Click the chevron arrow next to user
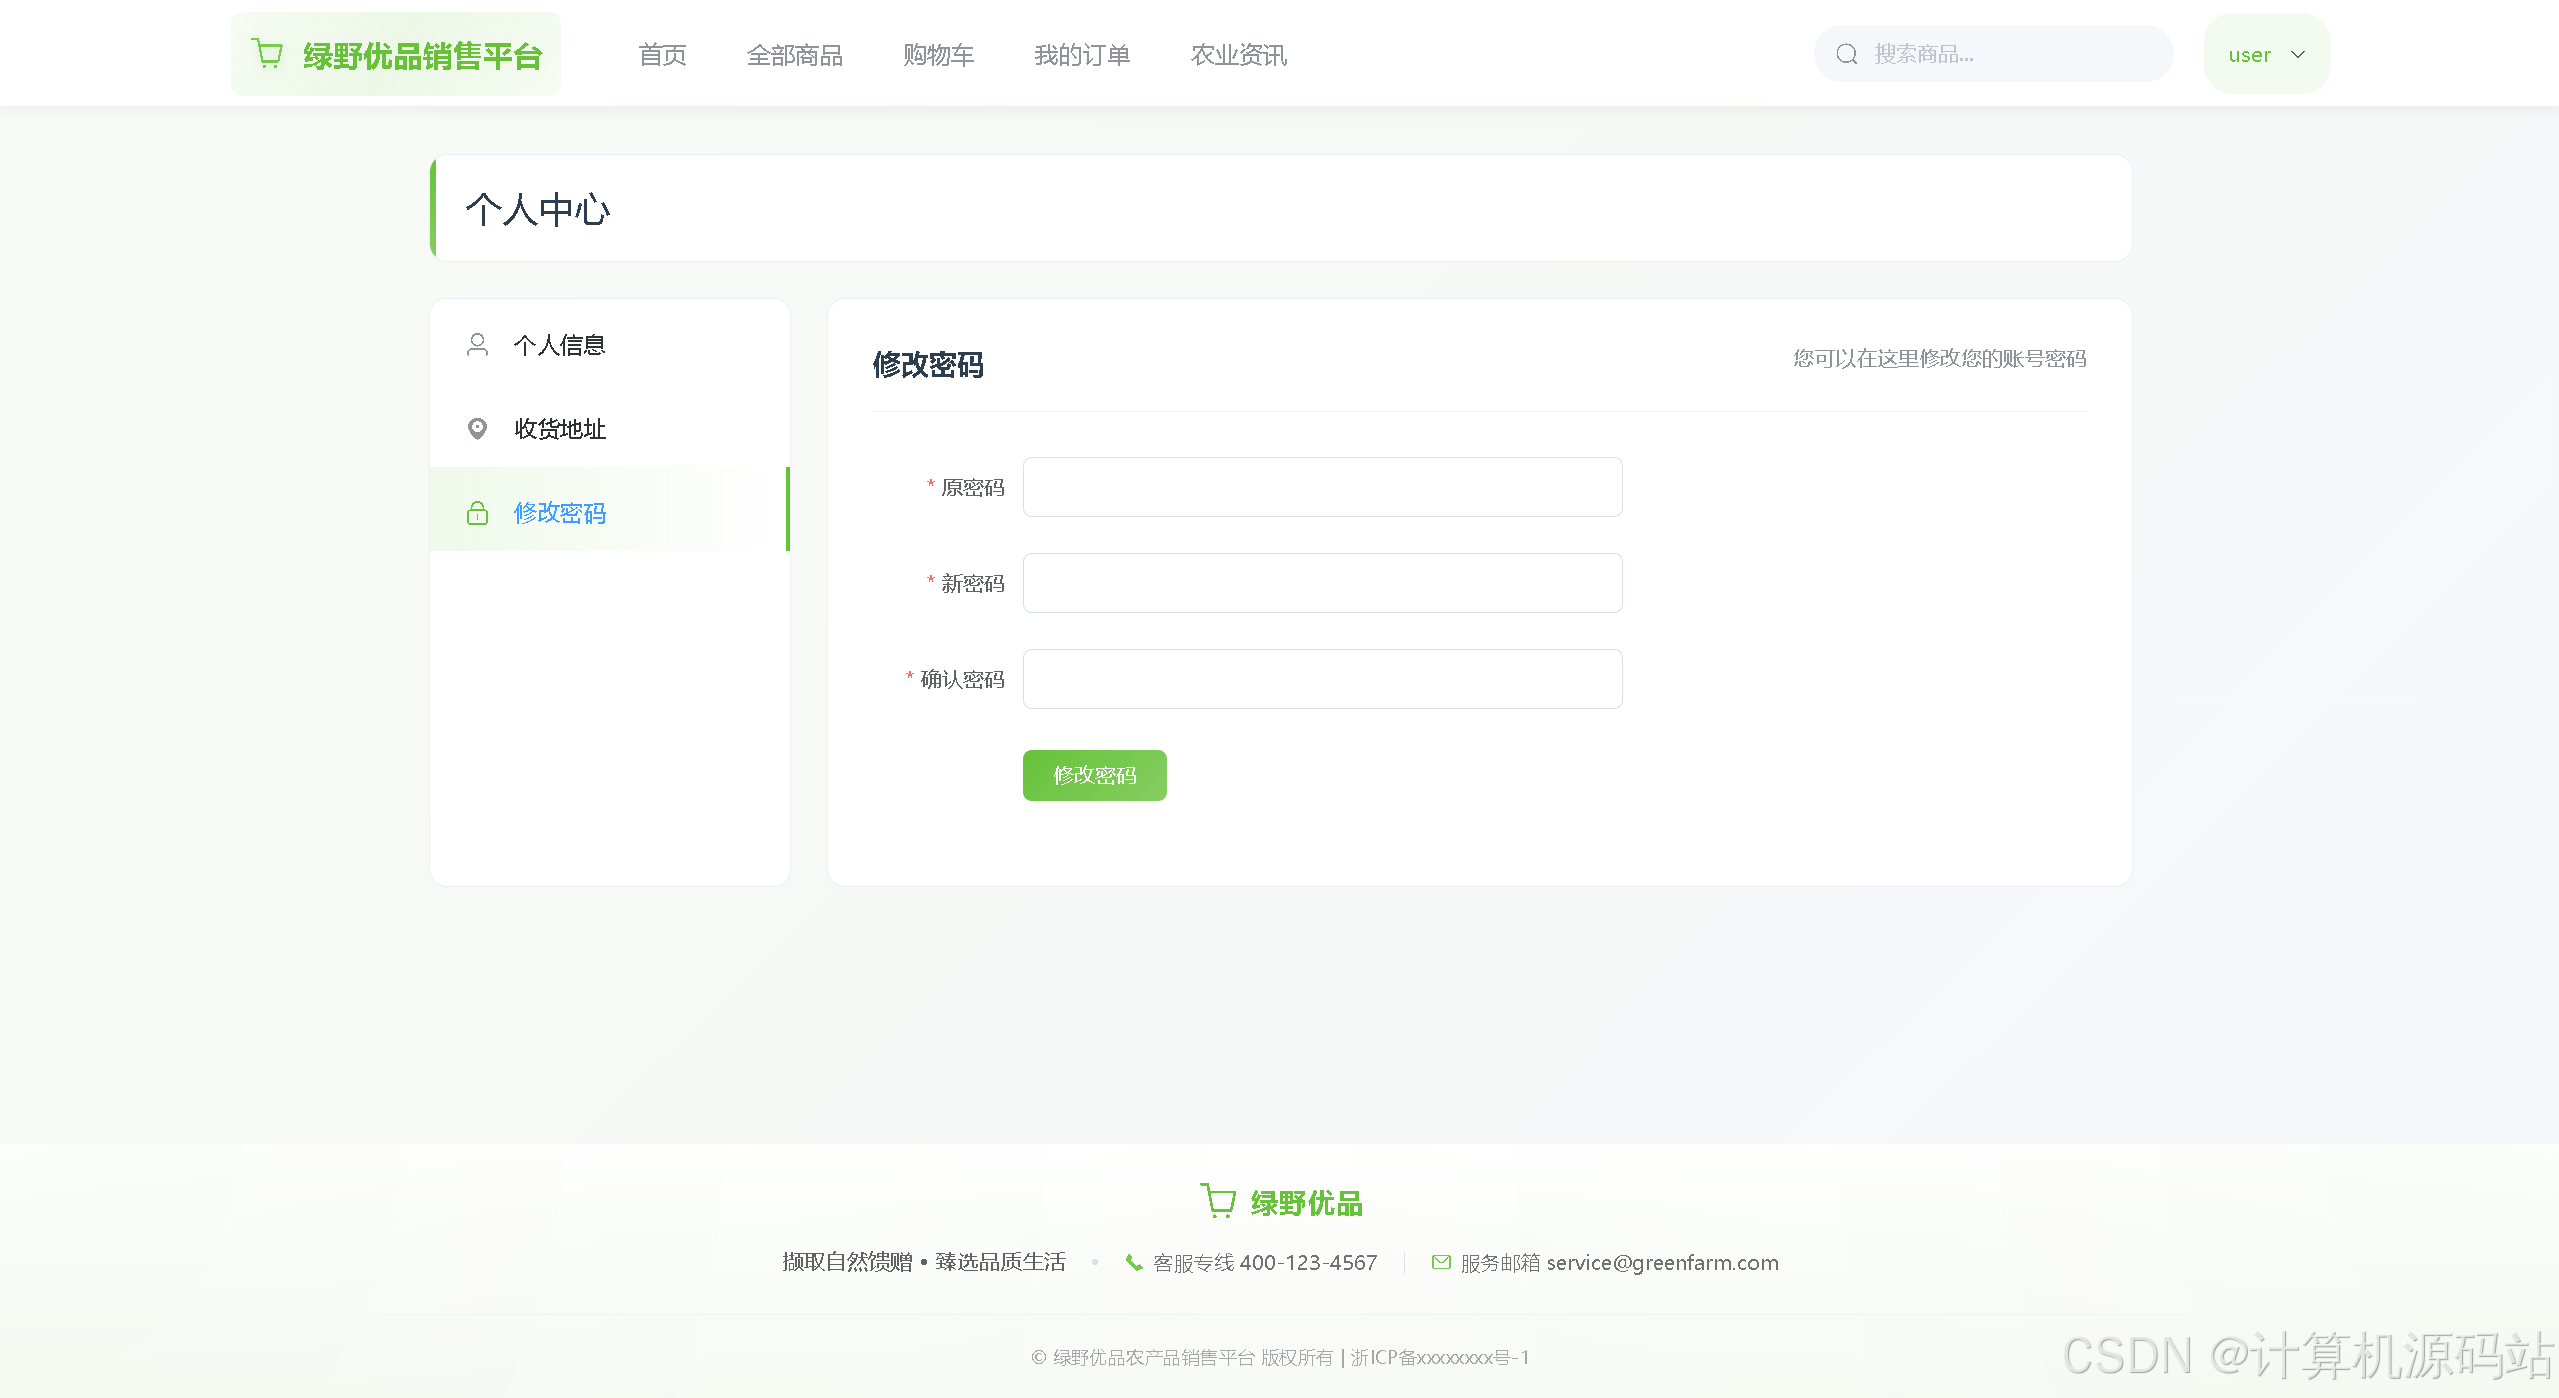 [x=2298, y=55]
